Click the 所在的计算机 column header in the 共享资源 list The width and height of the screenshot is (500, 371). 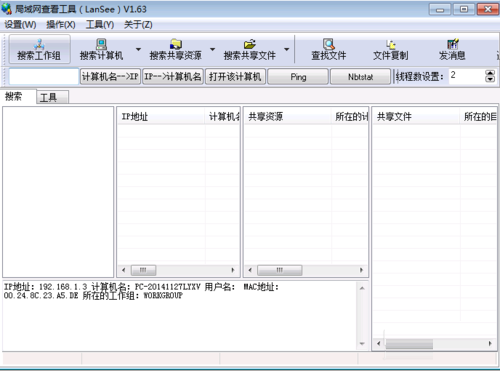pos(350,116)
